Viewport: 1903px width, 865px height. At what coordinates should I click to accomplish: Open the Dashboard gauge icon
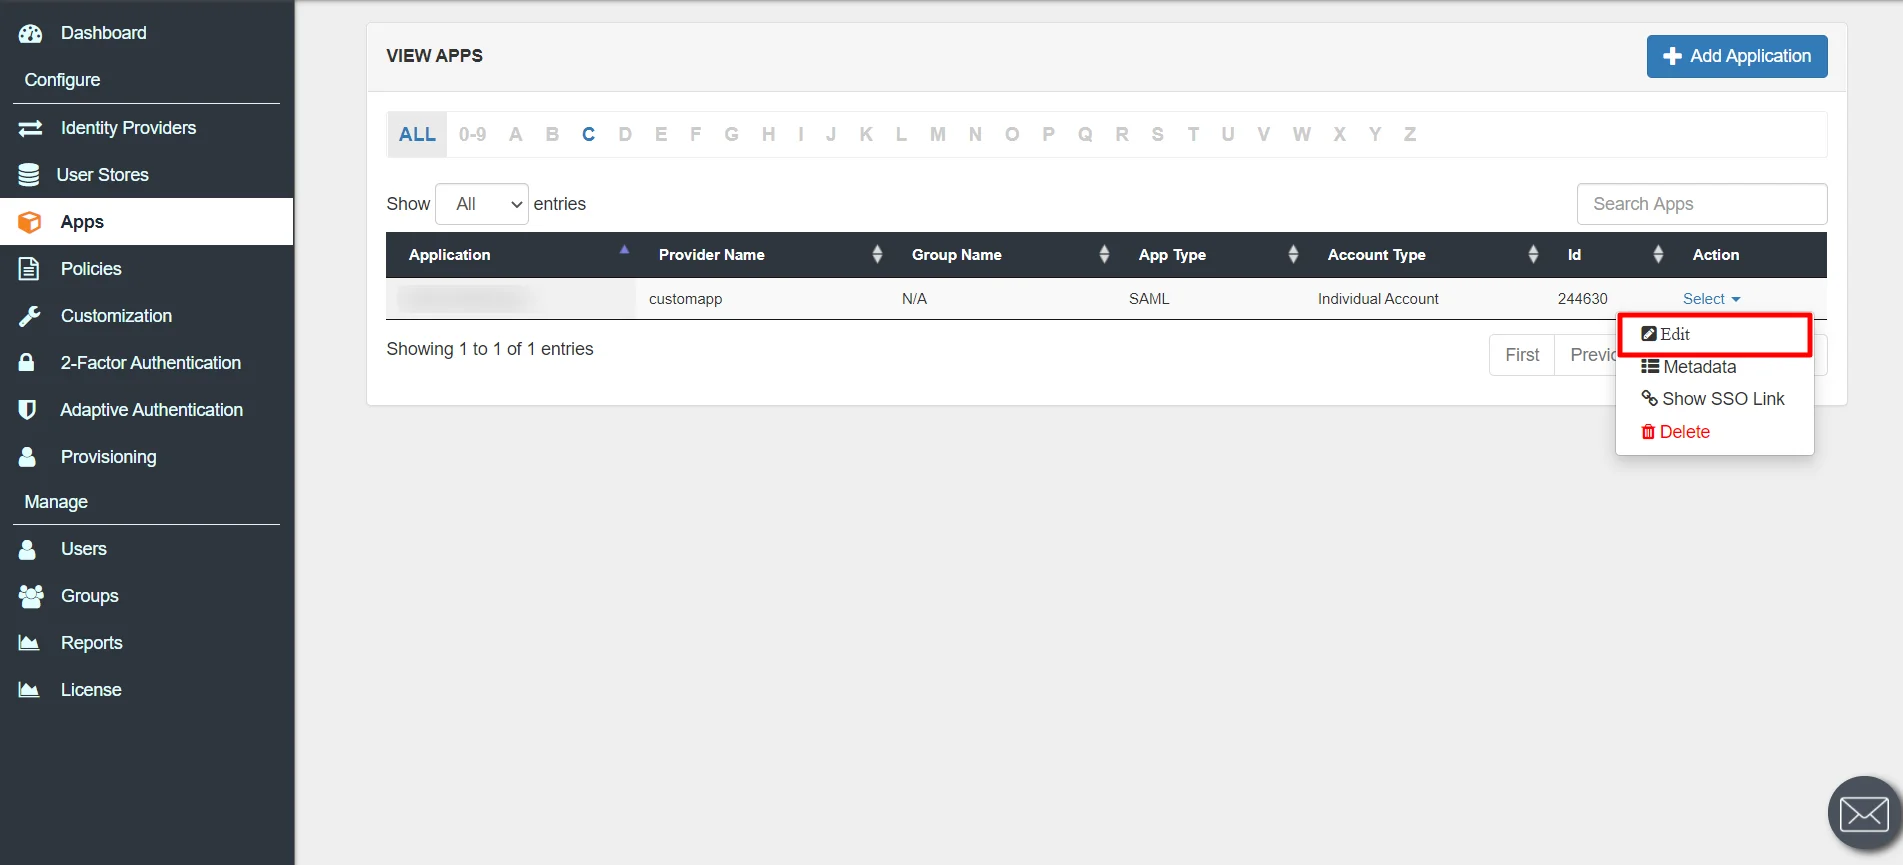coord(30,33)
